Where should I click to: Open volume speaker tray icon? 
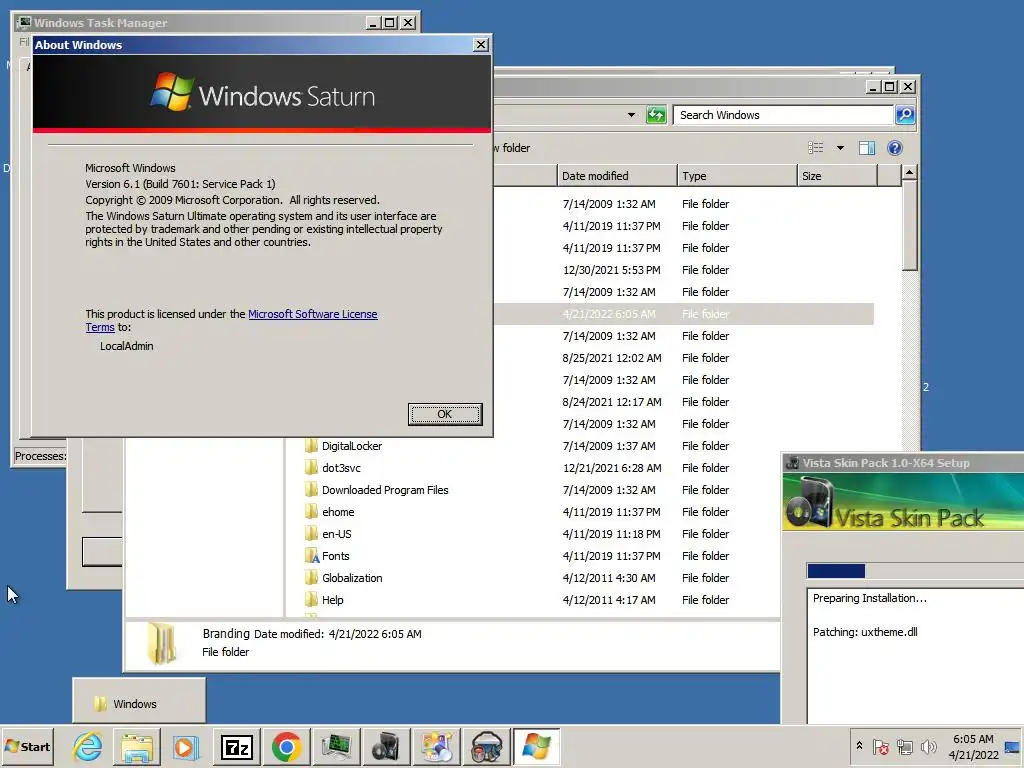[x=928, y=746]
